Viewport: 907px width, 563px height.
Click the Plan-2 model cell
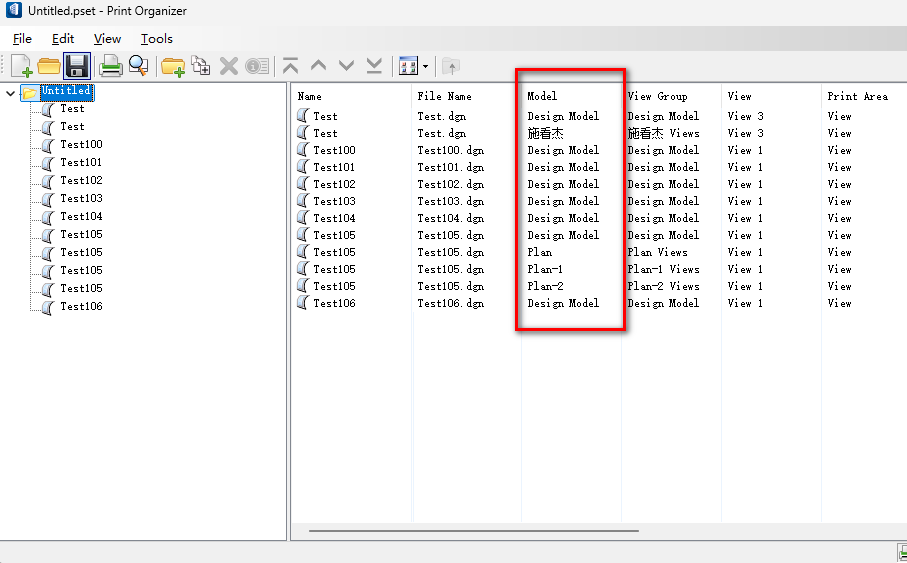pyautogui.click(x=545, y=286)
